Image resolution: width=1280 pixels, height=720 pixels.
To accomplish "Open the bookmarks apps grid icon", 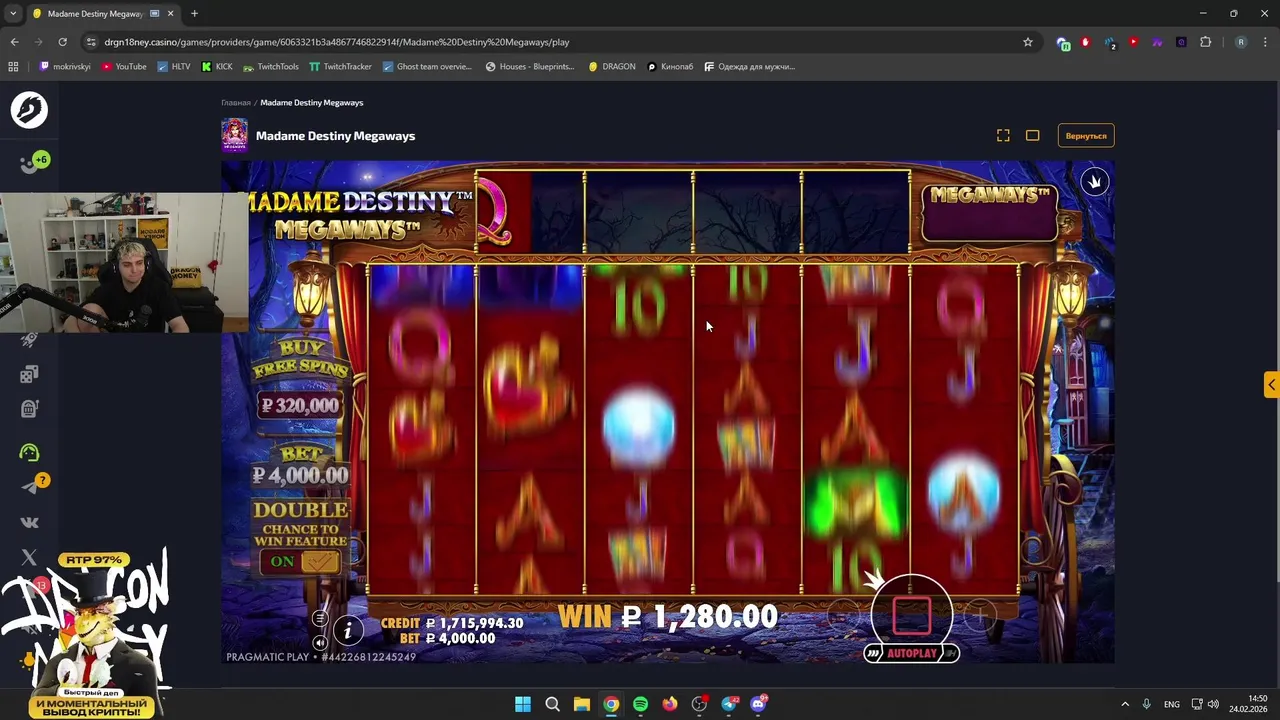I will (13, 67).
